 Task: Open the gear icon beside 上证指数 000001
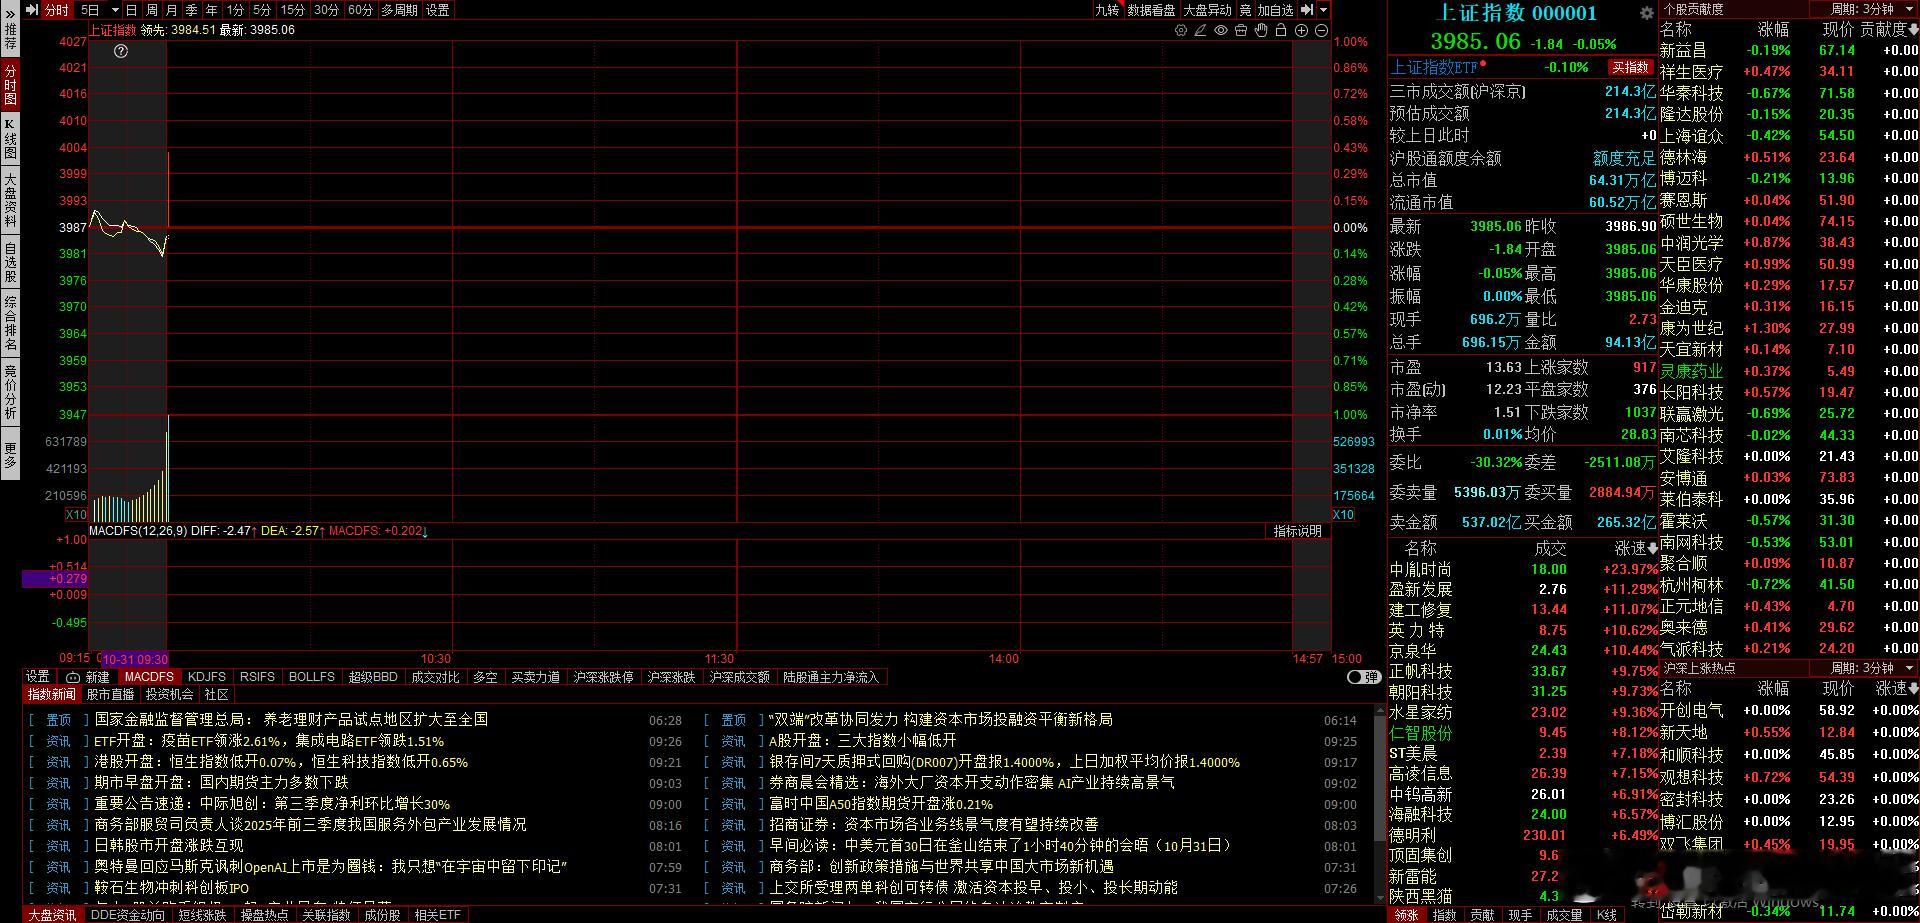[1646, 12]
